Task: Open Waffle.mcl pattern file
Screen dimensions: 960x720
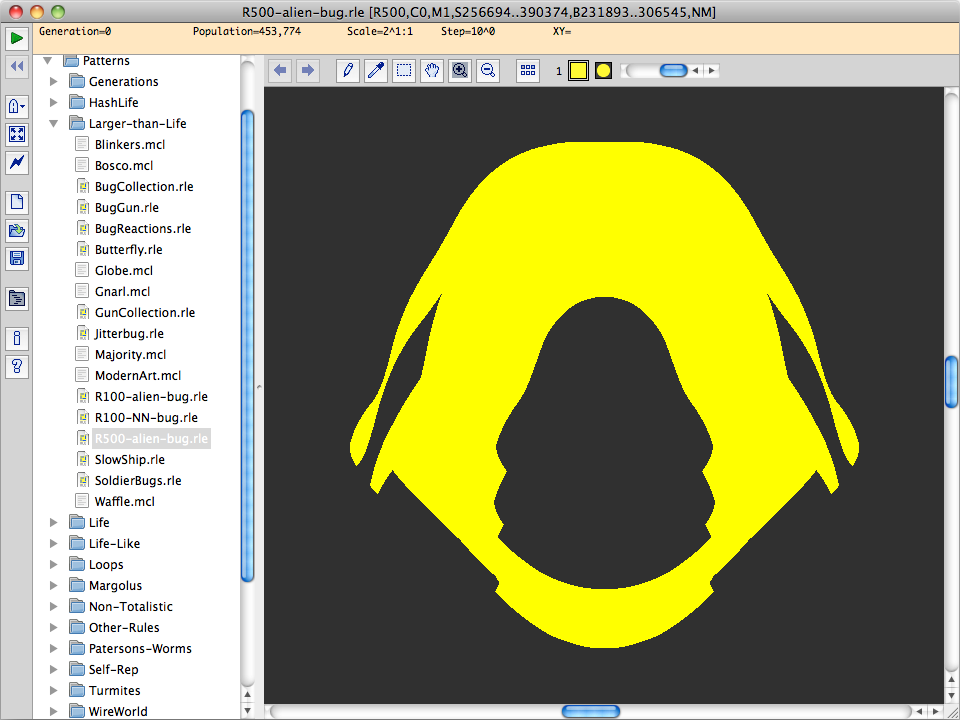Action: coord(124,502)
